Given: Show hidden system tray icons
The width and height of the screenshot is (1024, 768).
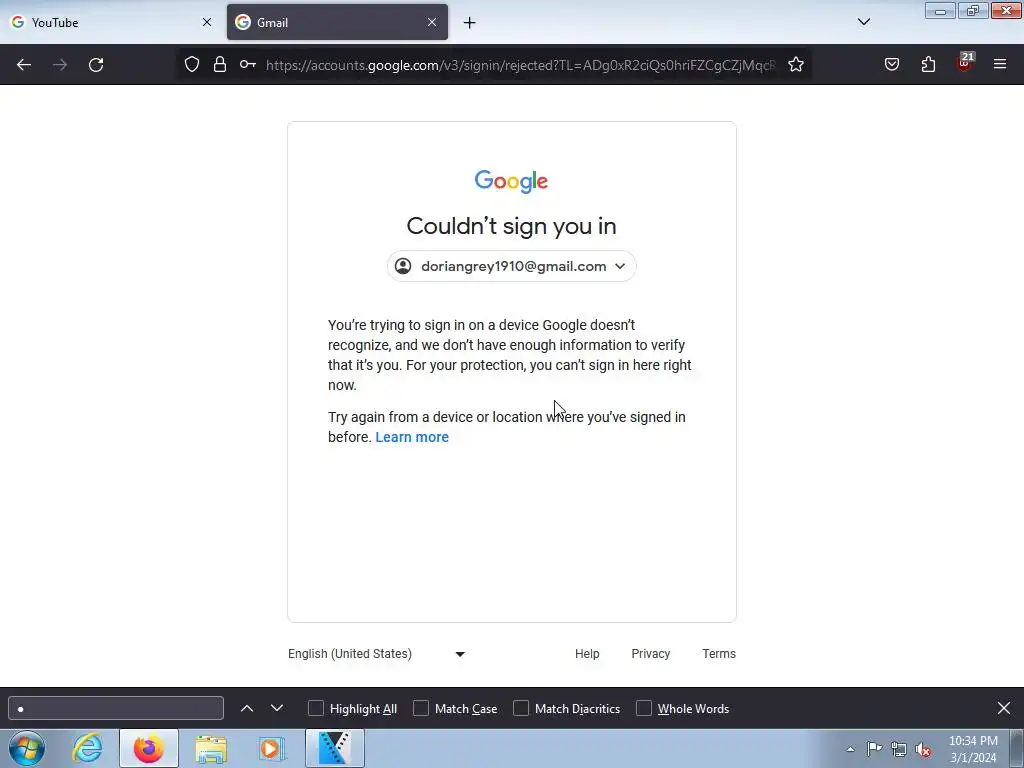Looking at the screenshot, I should (850, 749).
